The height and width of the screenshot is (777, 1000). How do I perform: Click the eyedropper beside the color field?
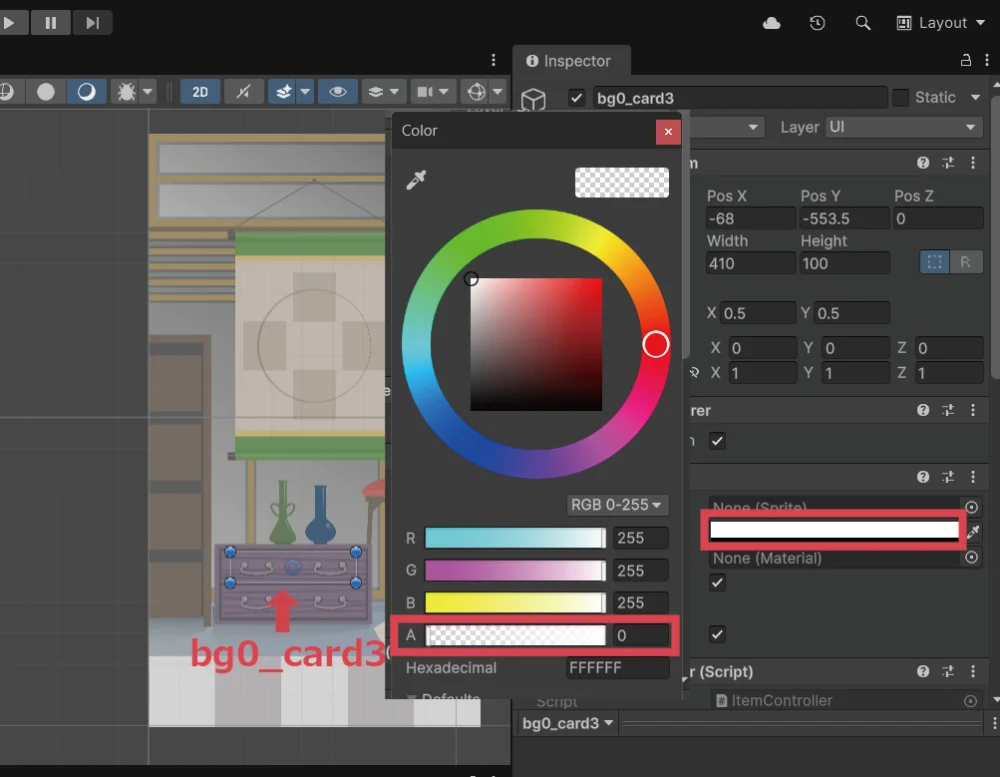coord(973,532)
